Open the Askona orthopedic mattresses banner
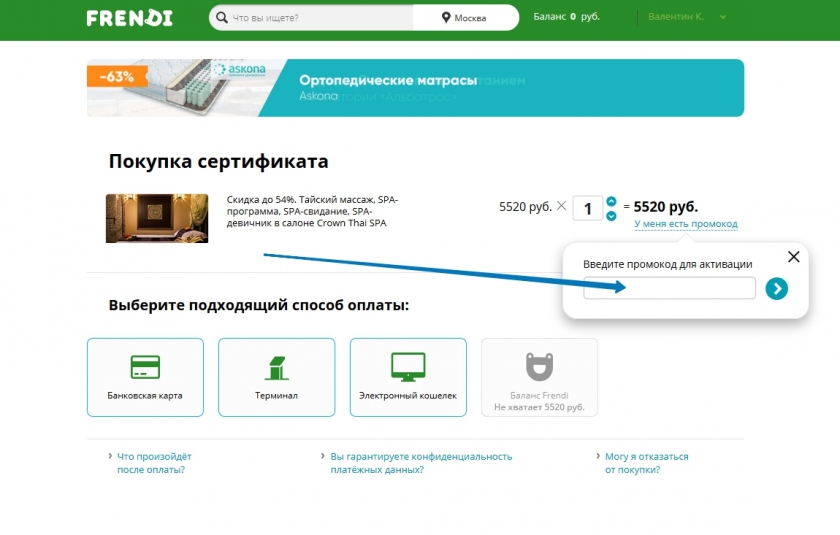 tap(415, 88)
